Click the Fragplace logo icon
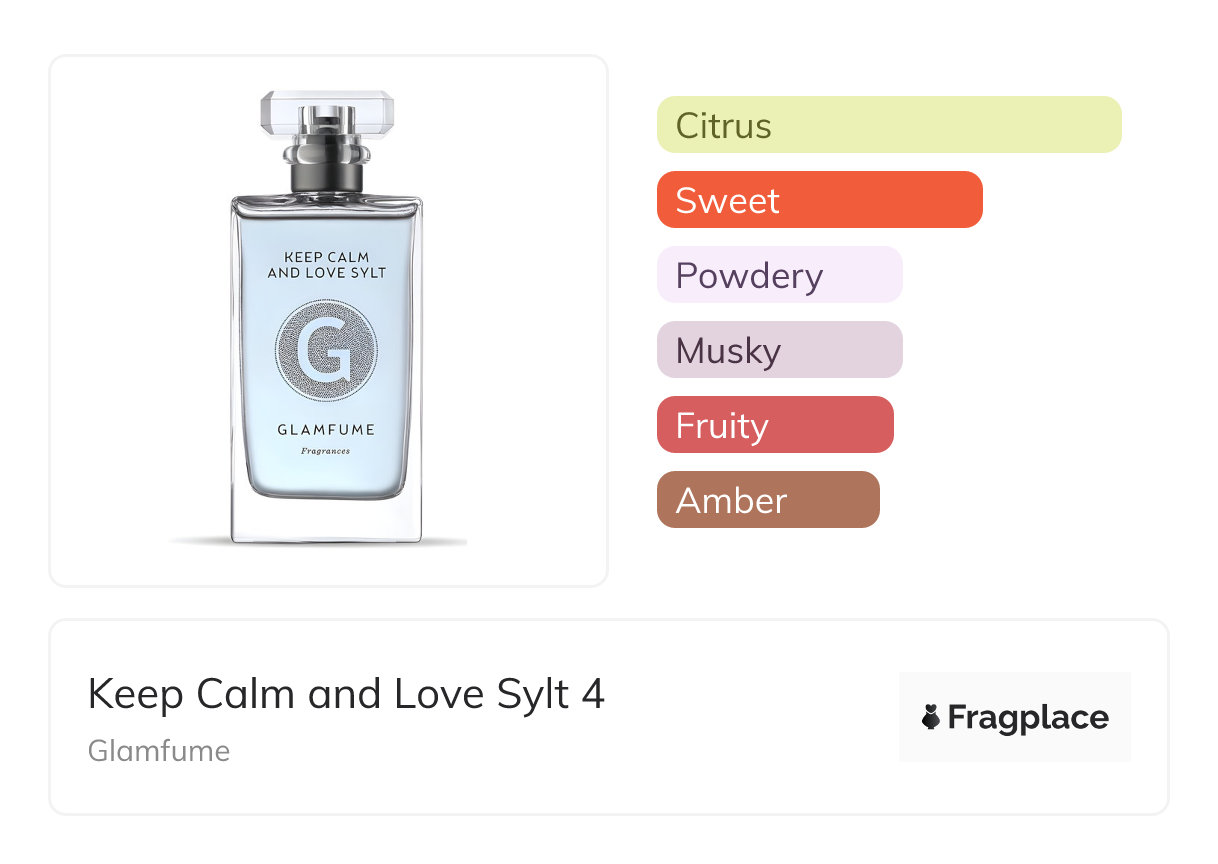1218x864 pixels. pos(931,717)
